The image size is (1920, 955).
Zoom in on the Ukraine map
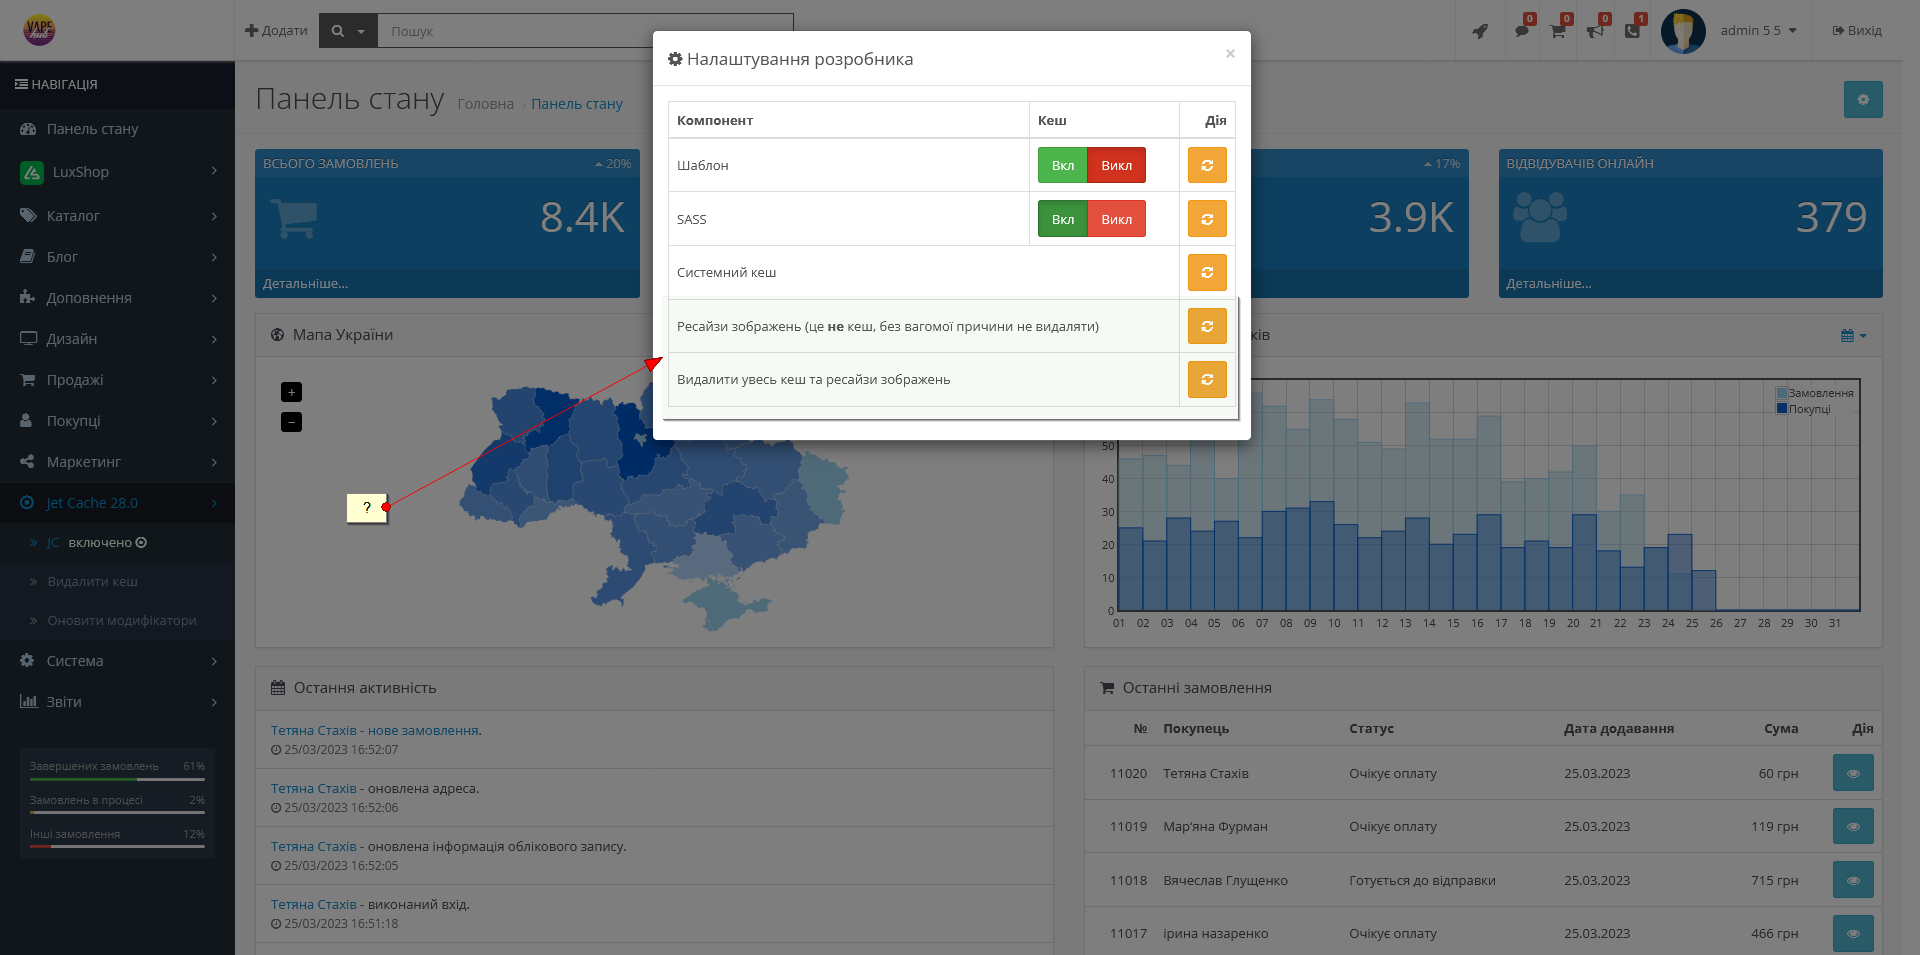[291, 392]
